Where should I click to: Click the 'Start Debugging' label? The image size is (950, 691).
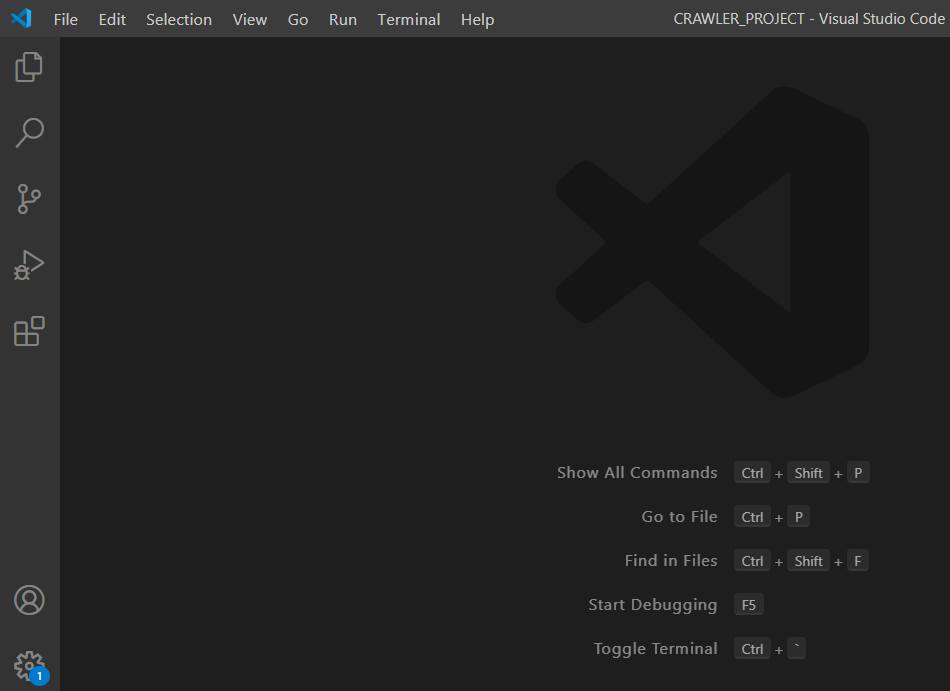pyautogui.click(x=653, y=605)
